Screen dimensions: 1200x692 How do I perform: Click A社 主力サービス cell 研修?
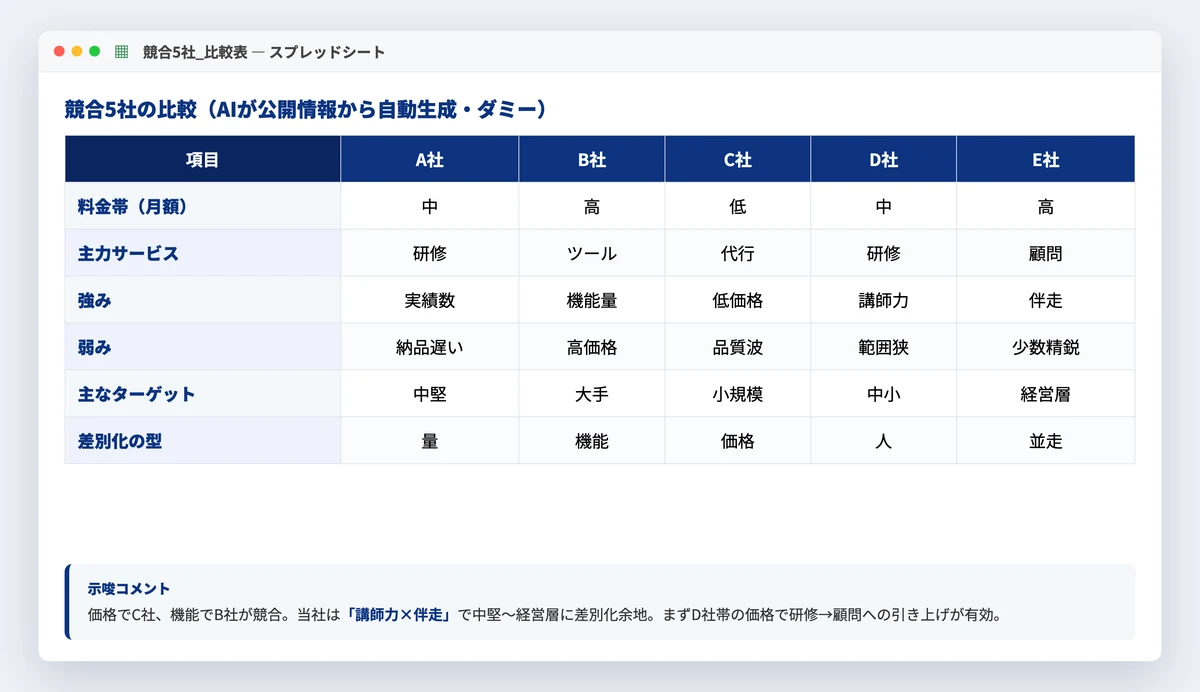(430, 253)
